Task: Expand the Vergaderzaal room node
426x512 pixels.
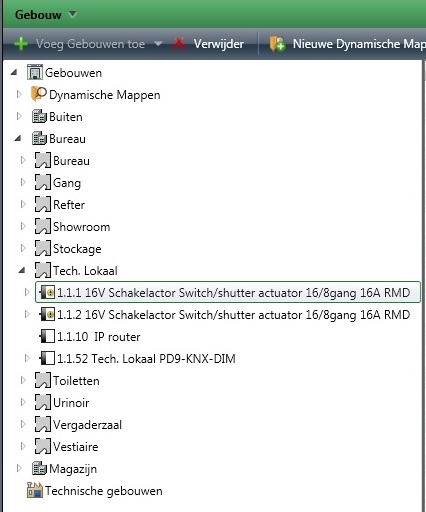Action: 23,424
